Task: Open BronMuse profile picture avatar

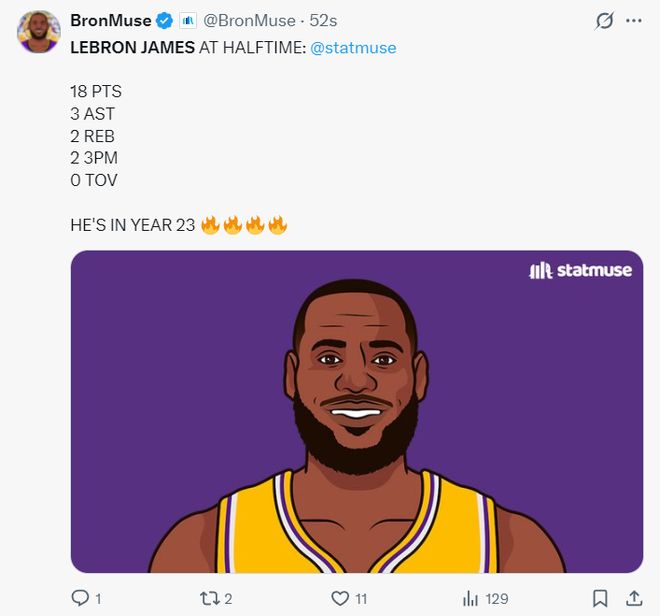Action: tap(39, 32)
